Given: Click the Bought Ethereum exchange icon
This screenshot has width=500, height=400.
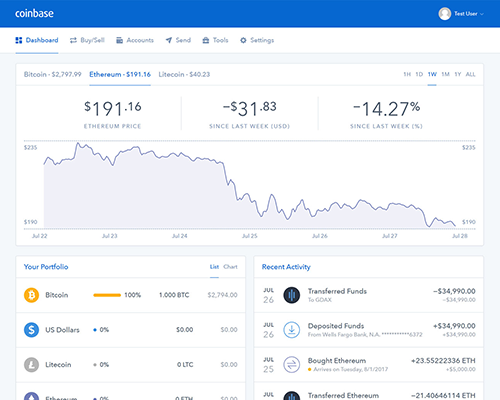Looking at the screenshot, I should (x=291, y=365).
